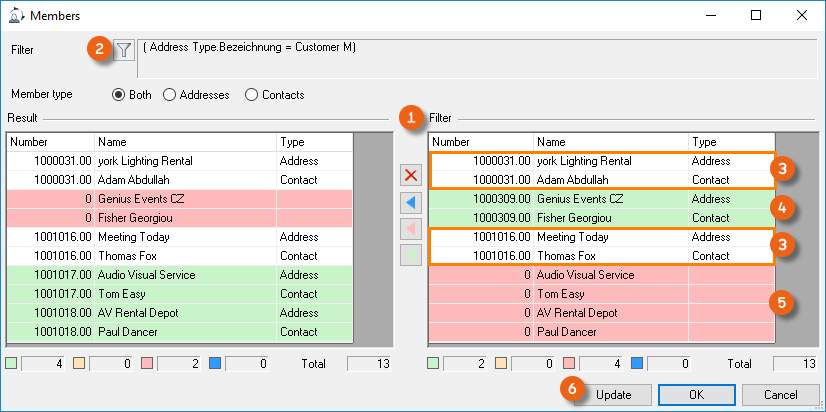Screen dimensions: 826x412
Task: Click the blue left arrow button
Action: click(x=410, y=203)
